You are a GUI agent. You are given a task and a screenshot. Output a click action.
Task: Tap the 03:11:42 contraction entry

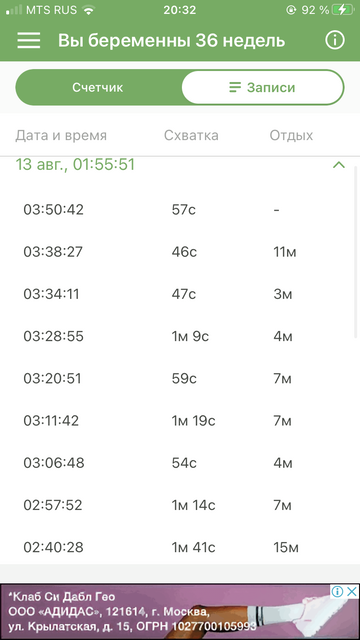pos(178,421)
